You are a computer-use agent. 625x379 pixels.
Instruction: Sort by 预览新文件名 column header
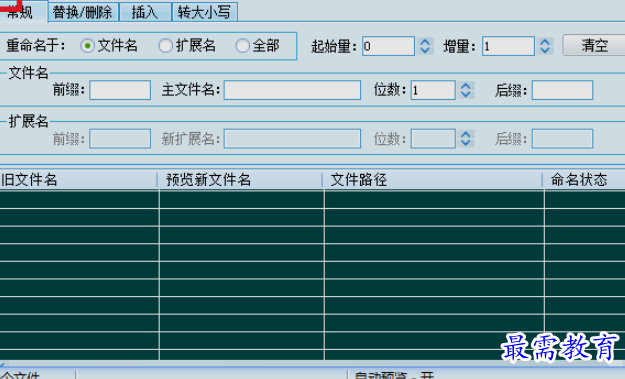(240, 180)
